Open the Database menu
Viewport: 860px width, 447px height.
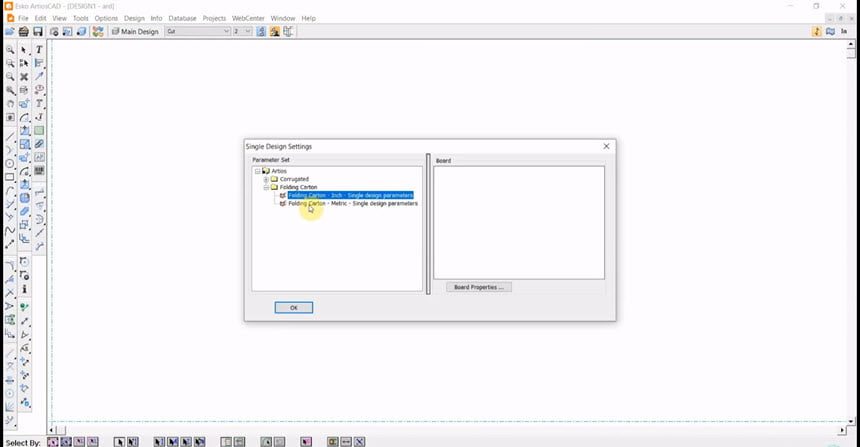click(182, 18)
